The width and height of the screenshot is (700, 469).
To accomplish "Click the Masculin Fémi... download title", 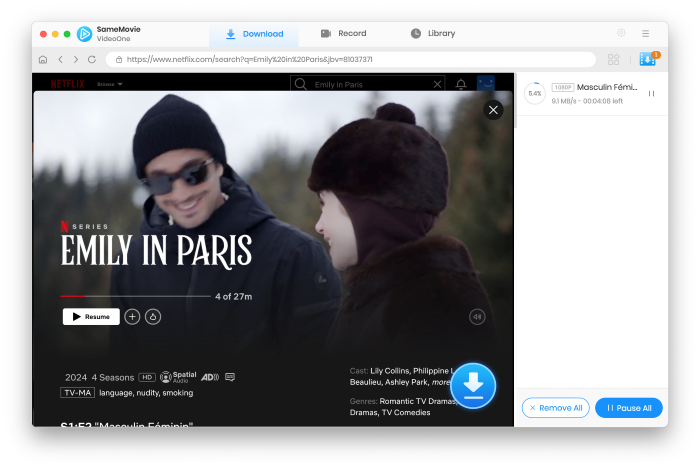I will point(607,87).
